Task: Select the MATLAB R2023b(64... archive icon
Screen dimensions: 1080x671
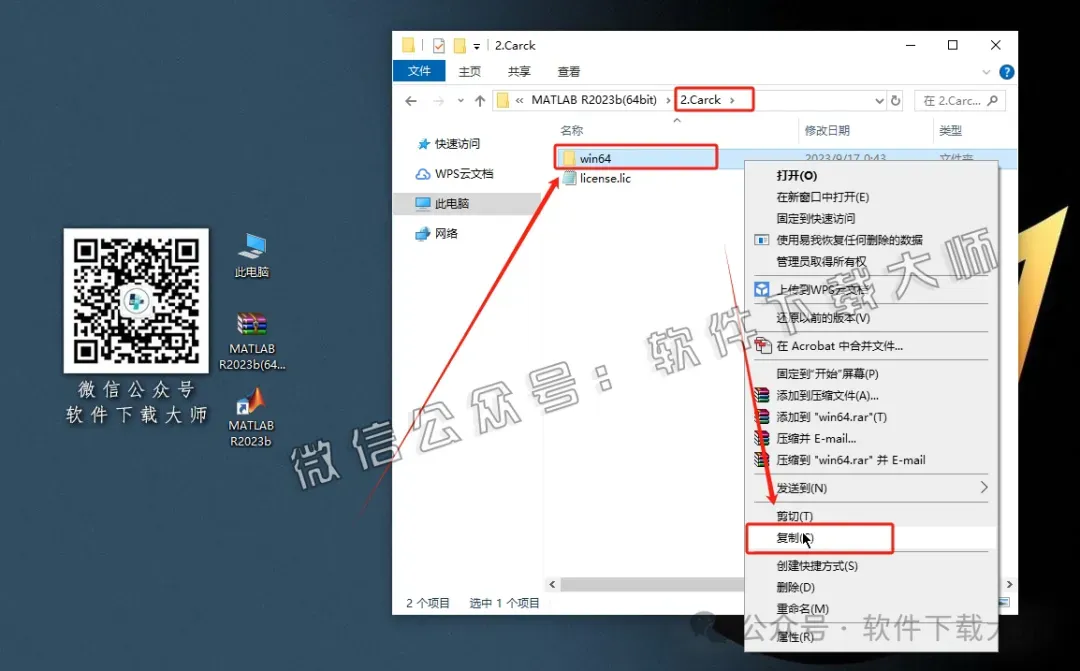Action: [x=251, y=342]
